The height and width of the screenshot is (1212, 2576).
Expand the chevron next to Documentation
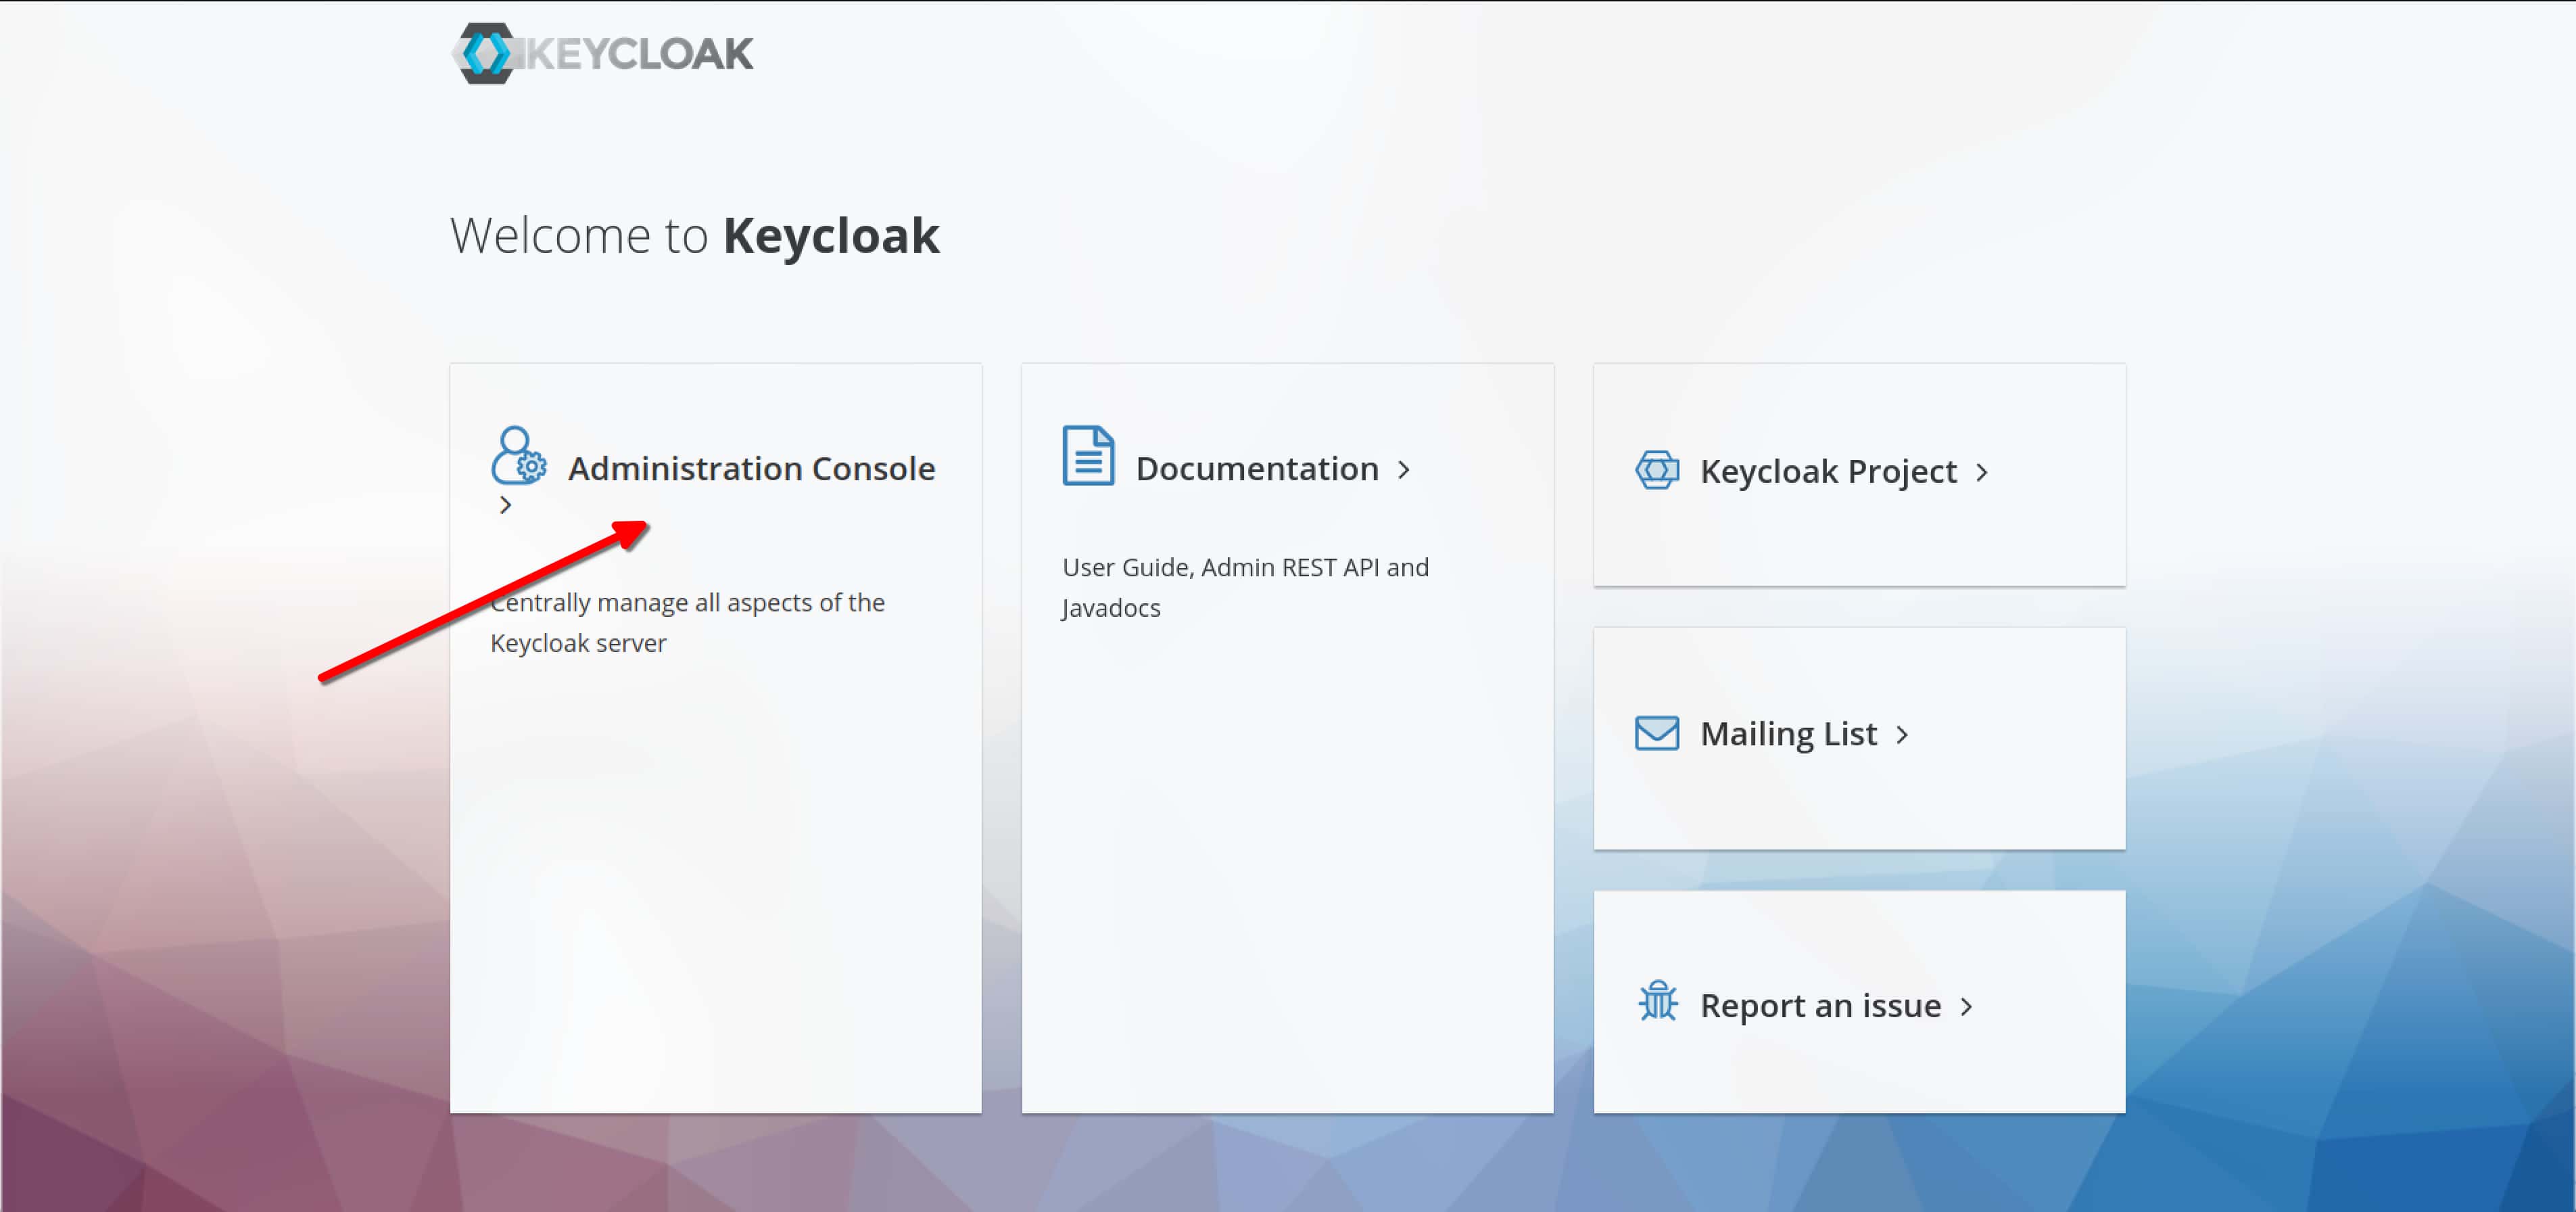(1404, 469)
